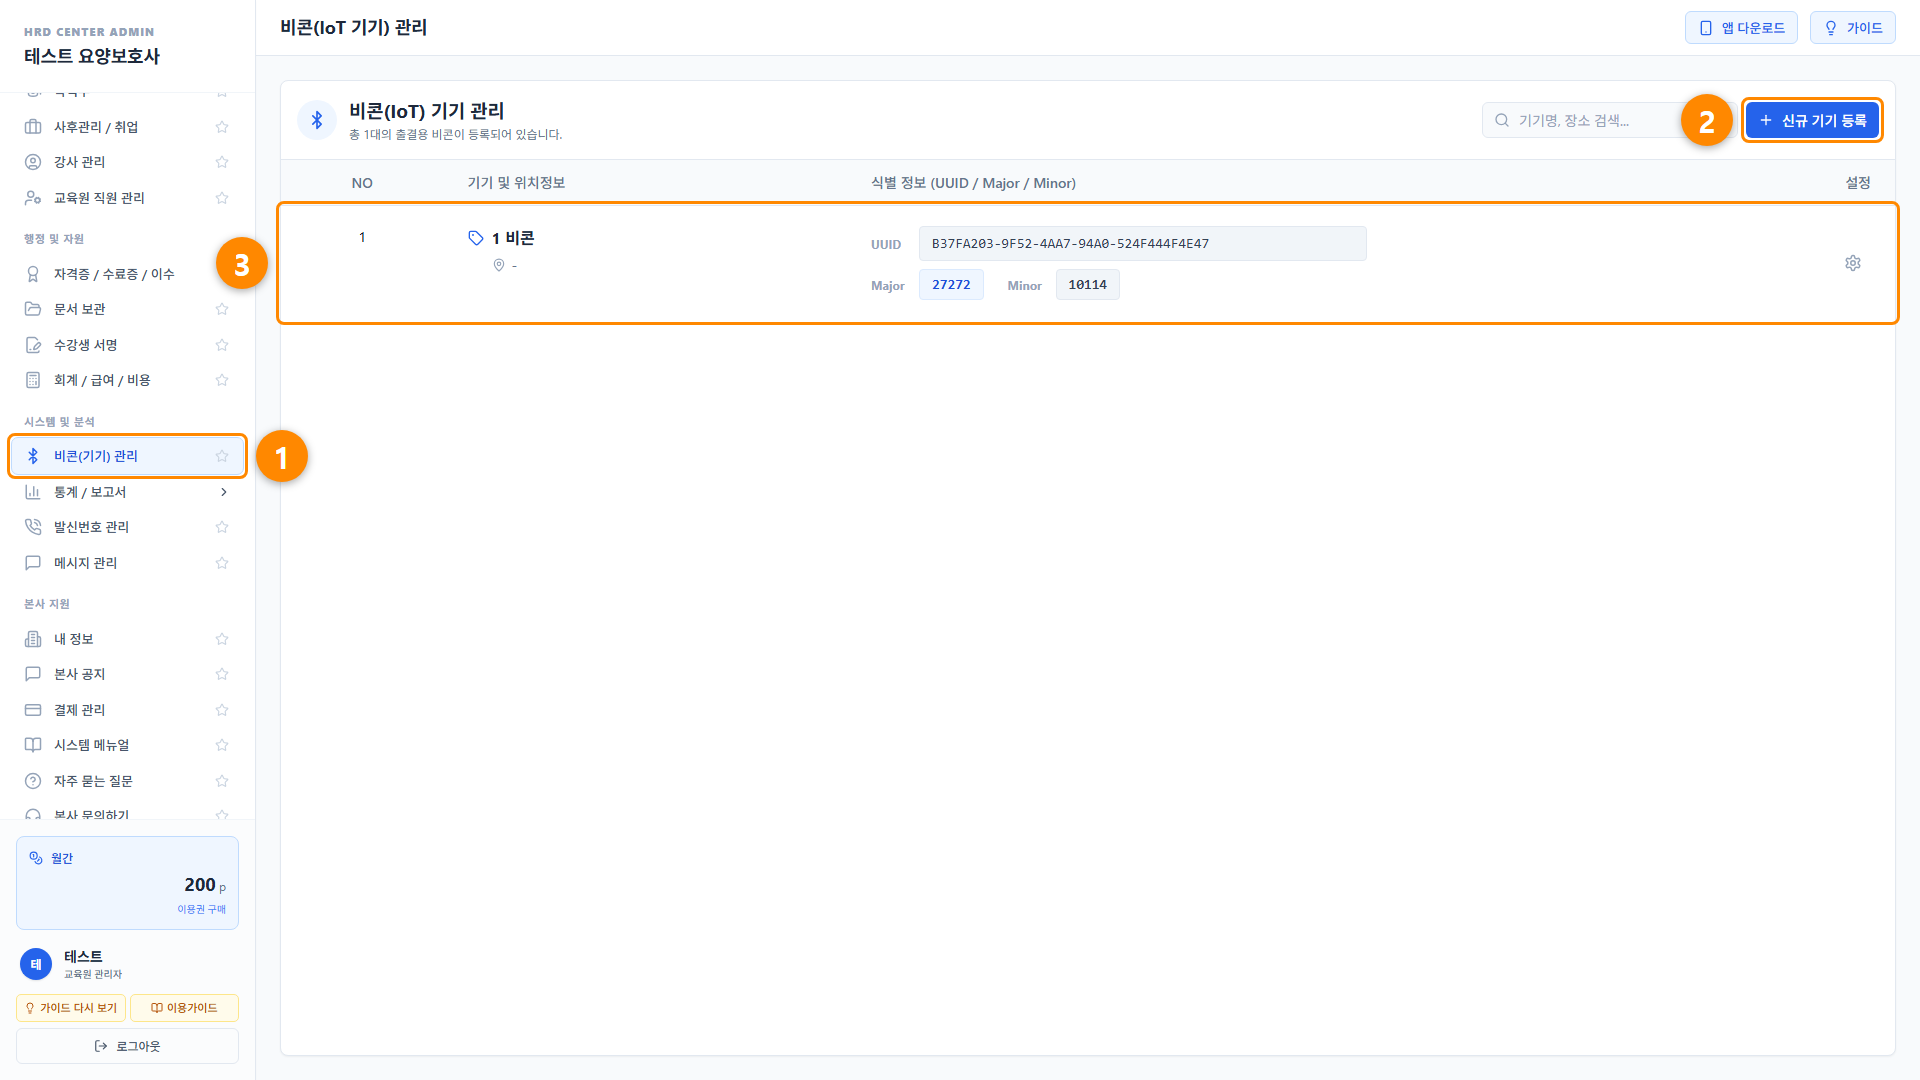Click the Major value 27272

coord(951,285)
